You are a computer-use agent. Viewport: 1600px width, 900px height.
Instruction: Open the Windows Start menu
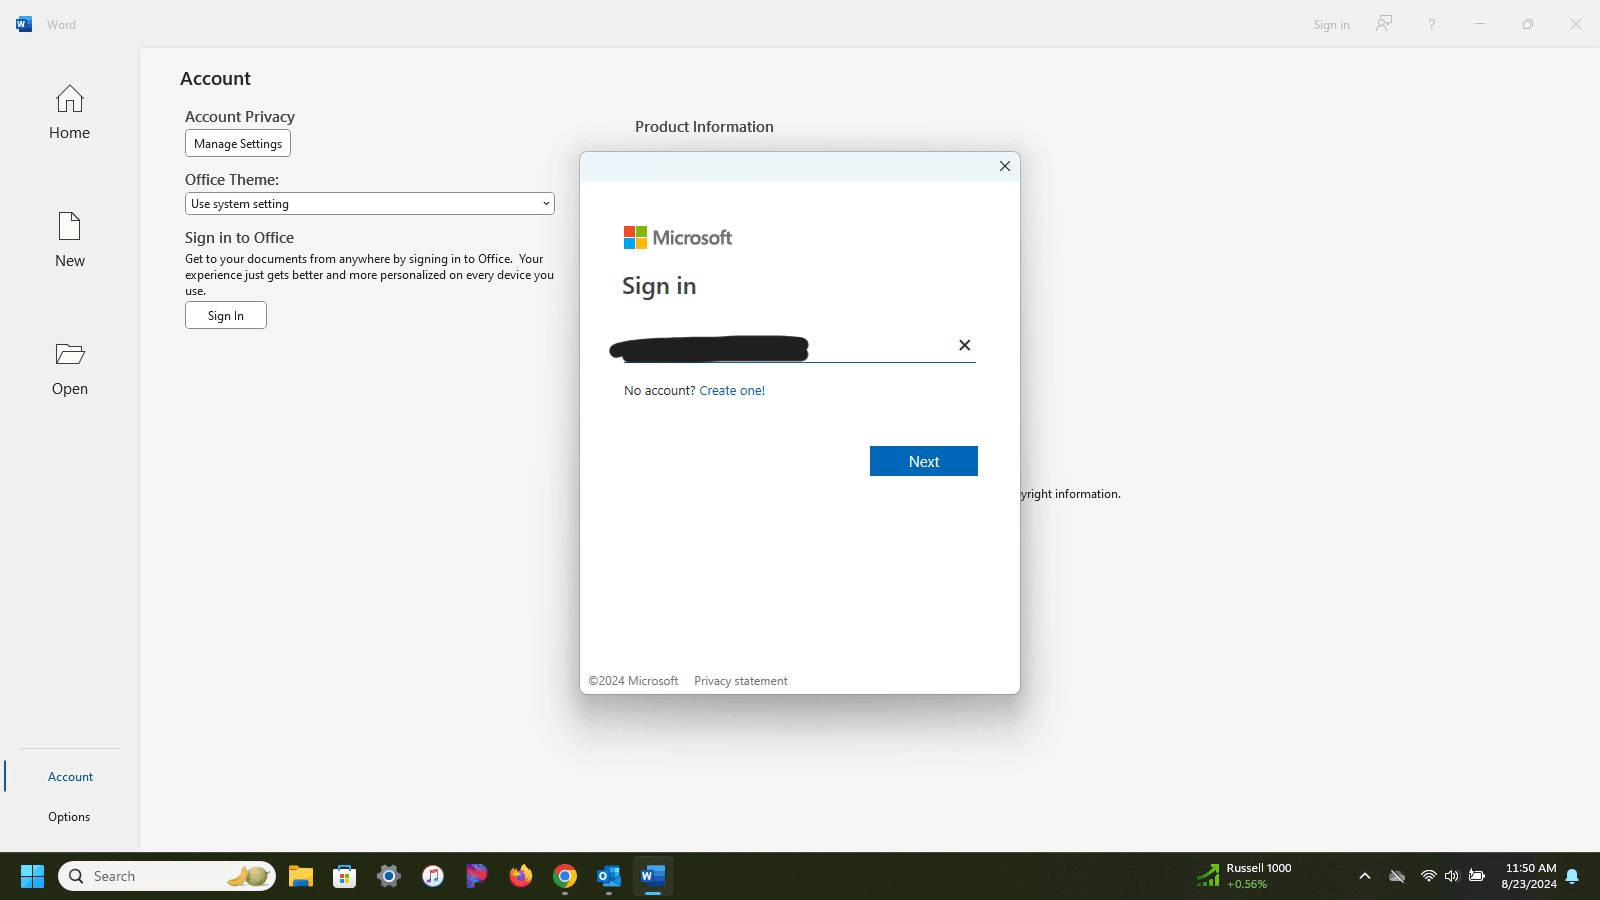(x=32, y=876)
